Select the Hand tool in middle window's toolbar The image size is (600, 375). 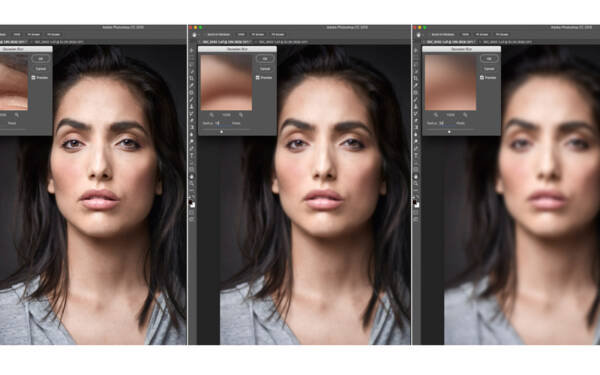[192, 176]
